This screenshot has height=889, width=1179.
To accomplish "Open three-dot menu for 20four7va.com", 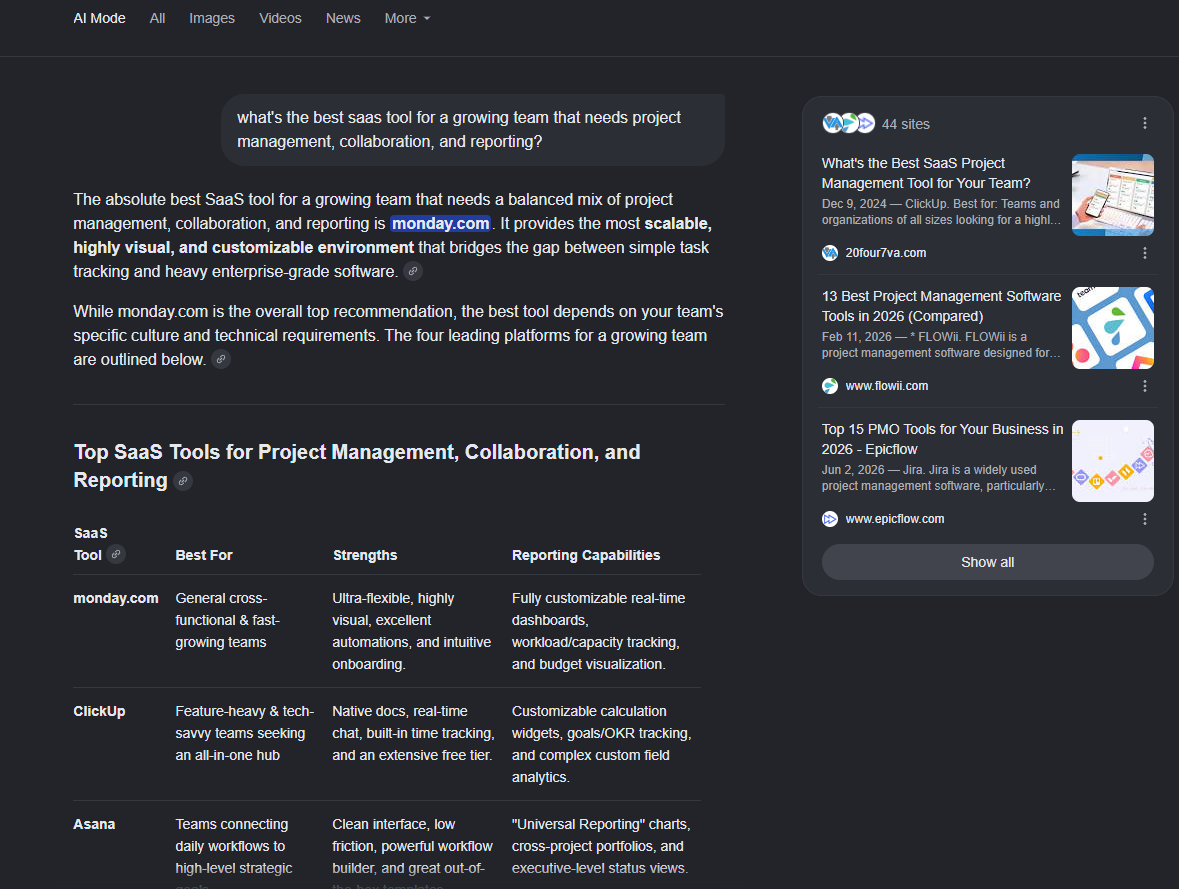I will pyautogui.click(x=1144, y=253).
